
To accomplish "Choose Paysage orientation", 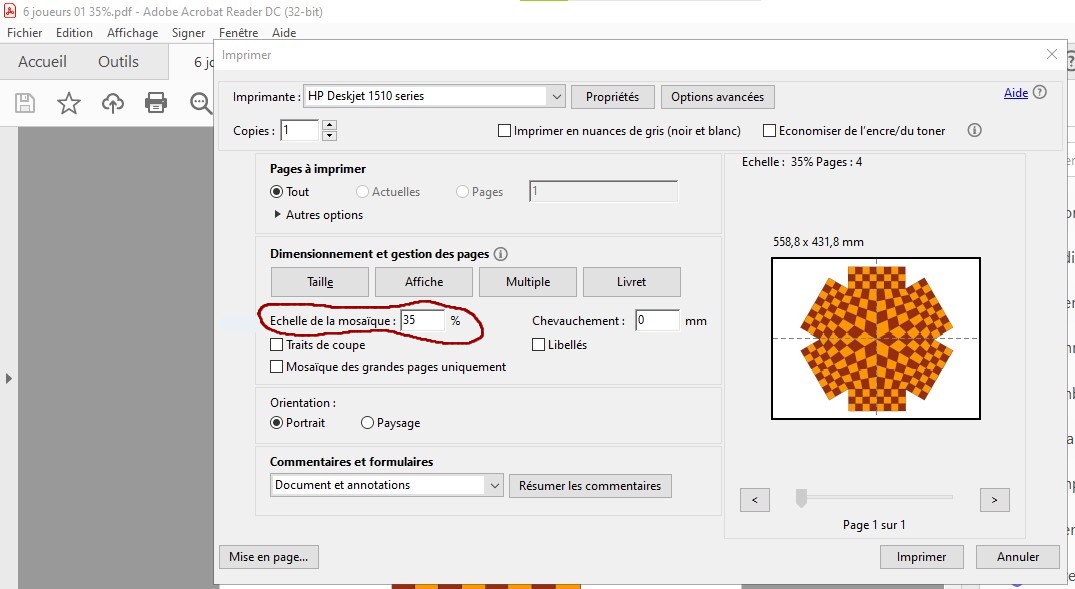I will [x=367, y=423].
